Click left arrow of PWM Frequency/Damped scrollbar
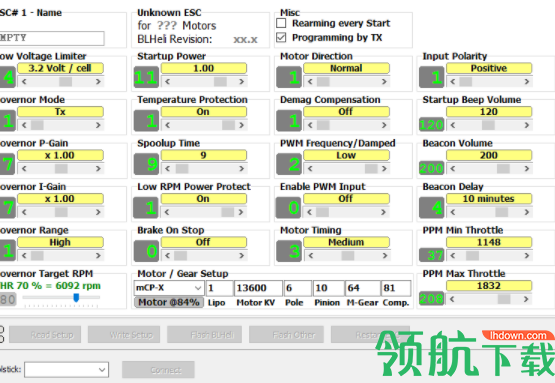 coord(310,169)
